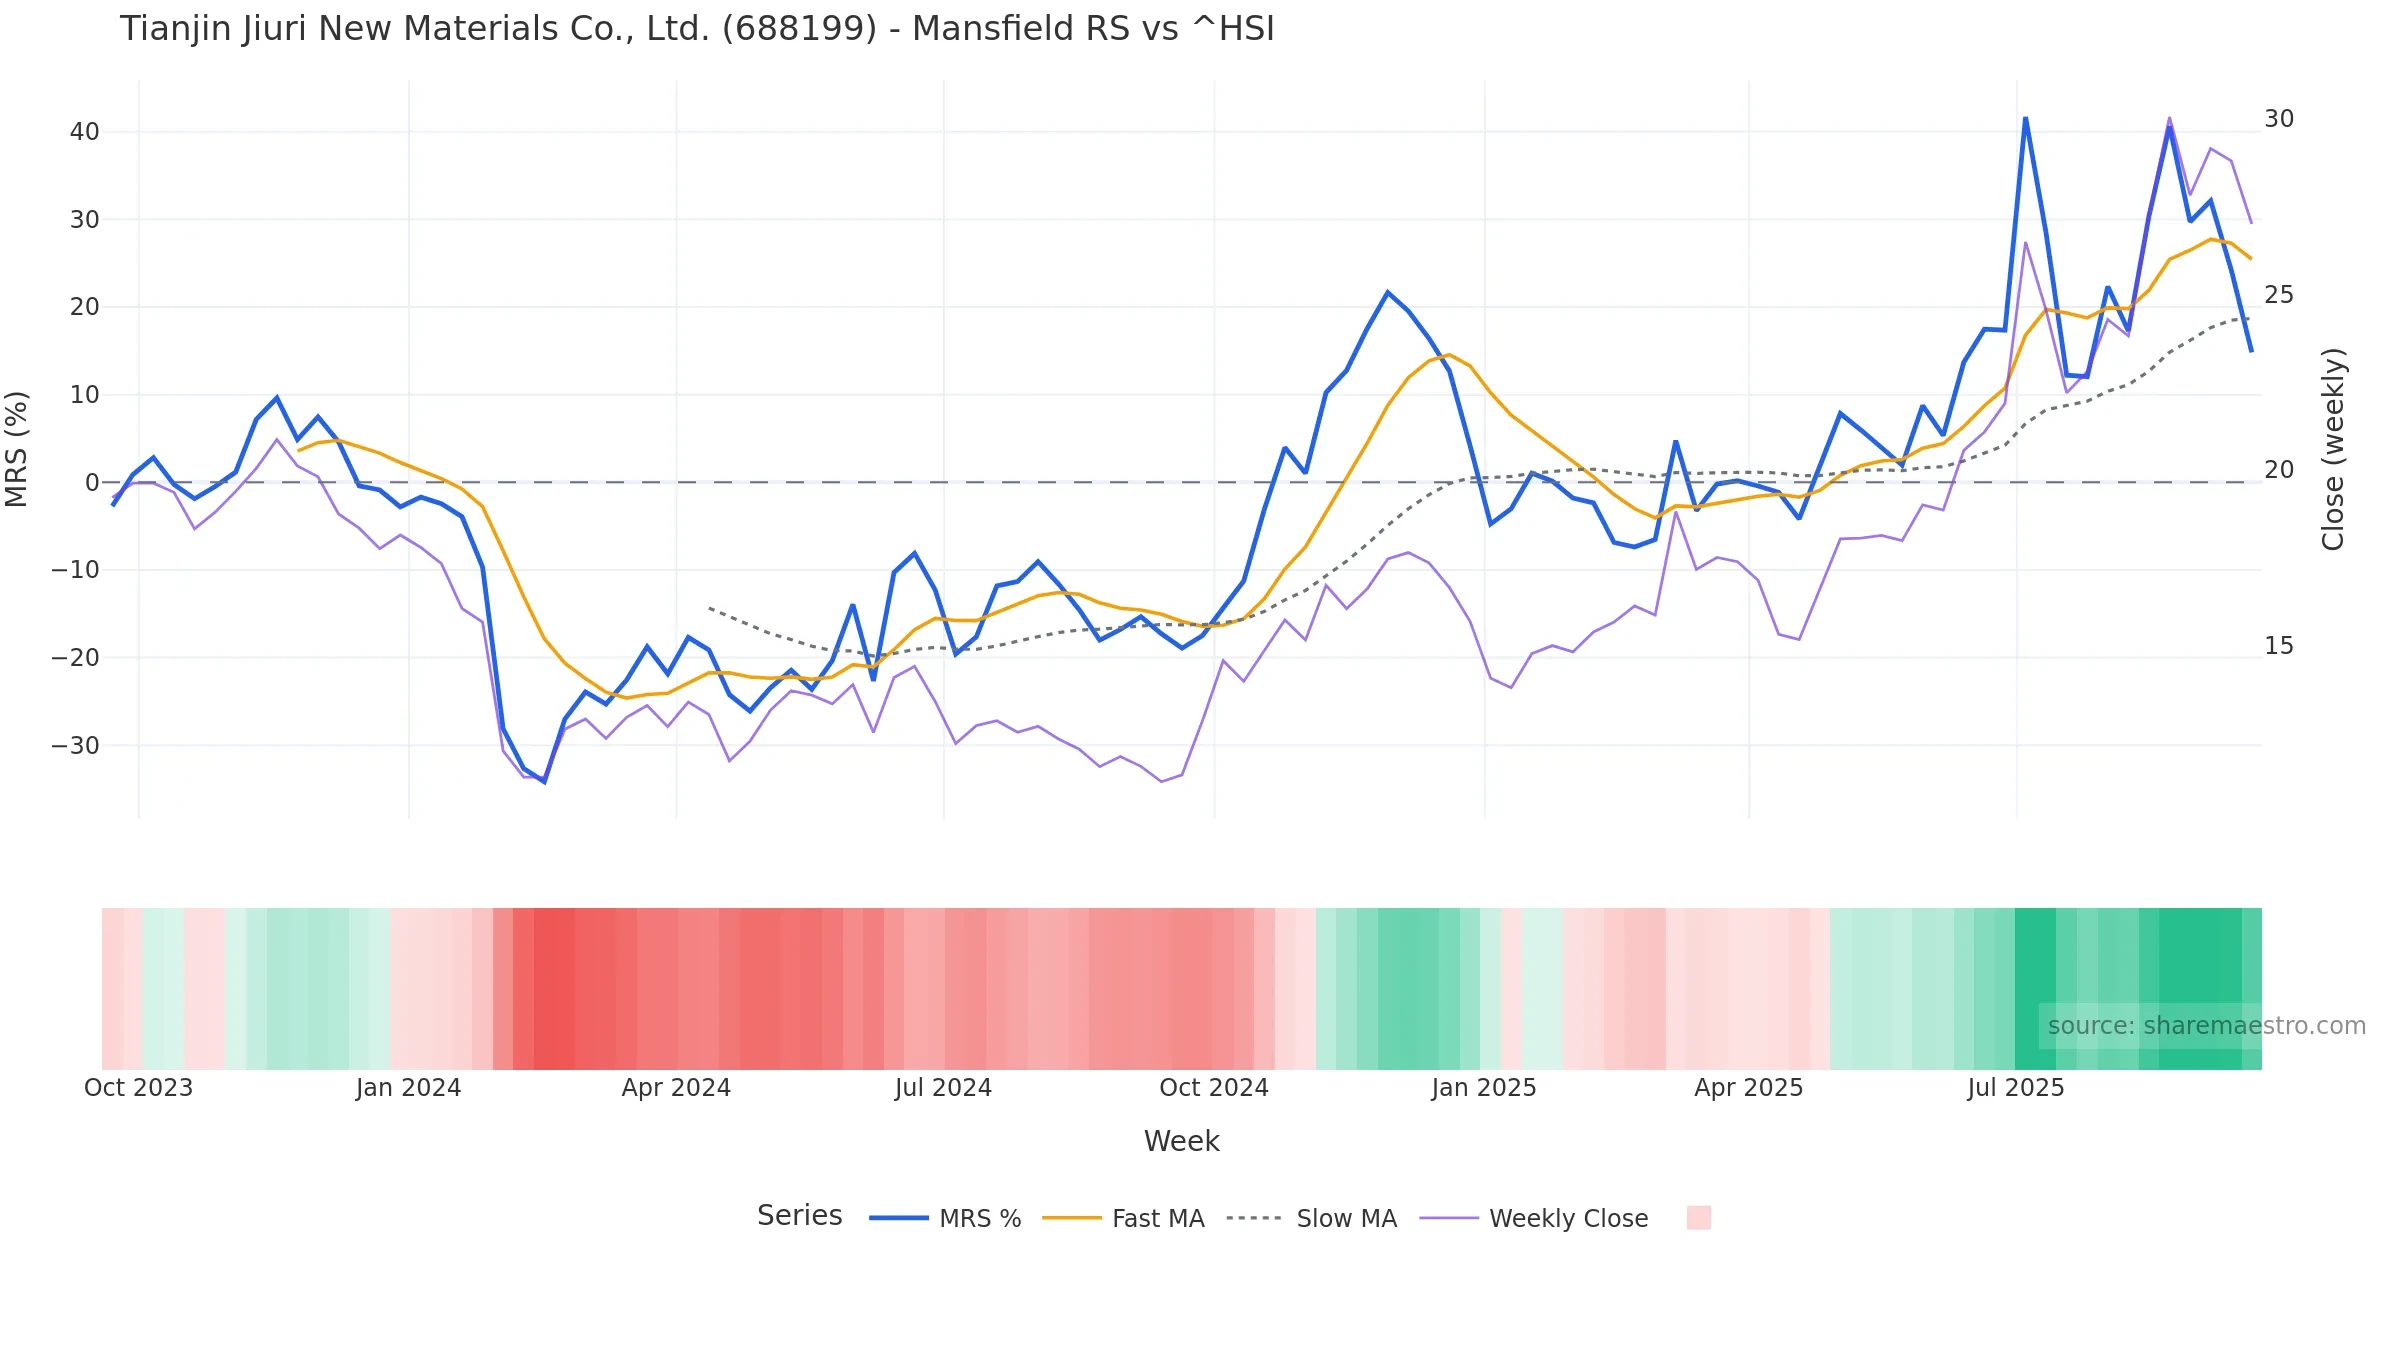The height and width of the screenshot is (1350, 2400).
Task: Click the 'Jan 2025' x-axis tick label
Action: point(1484,1088)
